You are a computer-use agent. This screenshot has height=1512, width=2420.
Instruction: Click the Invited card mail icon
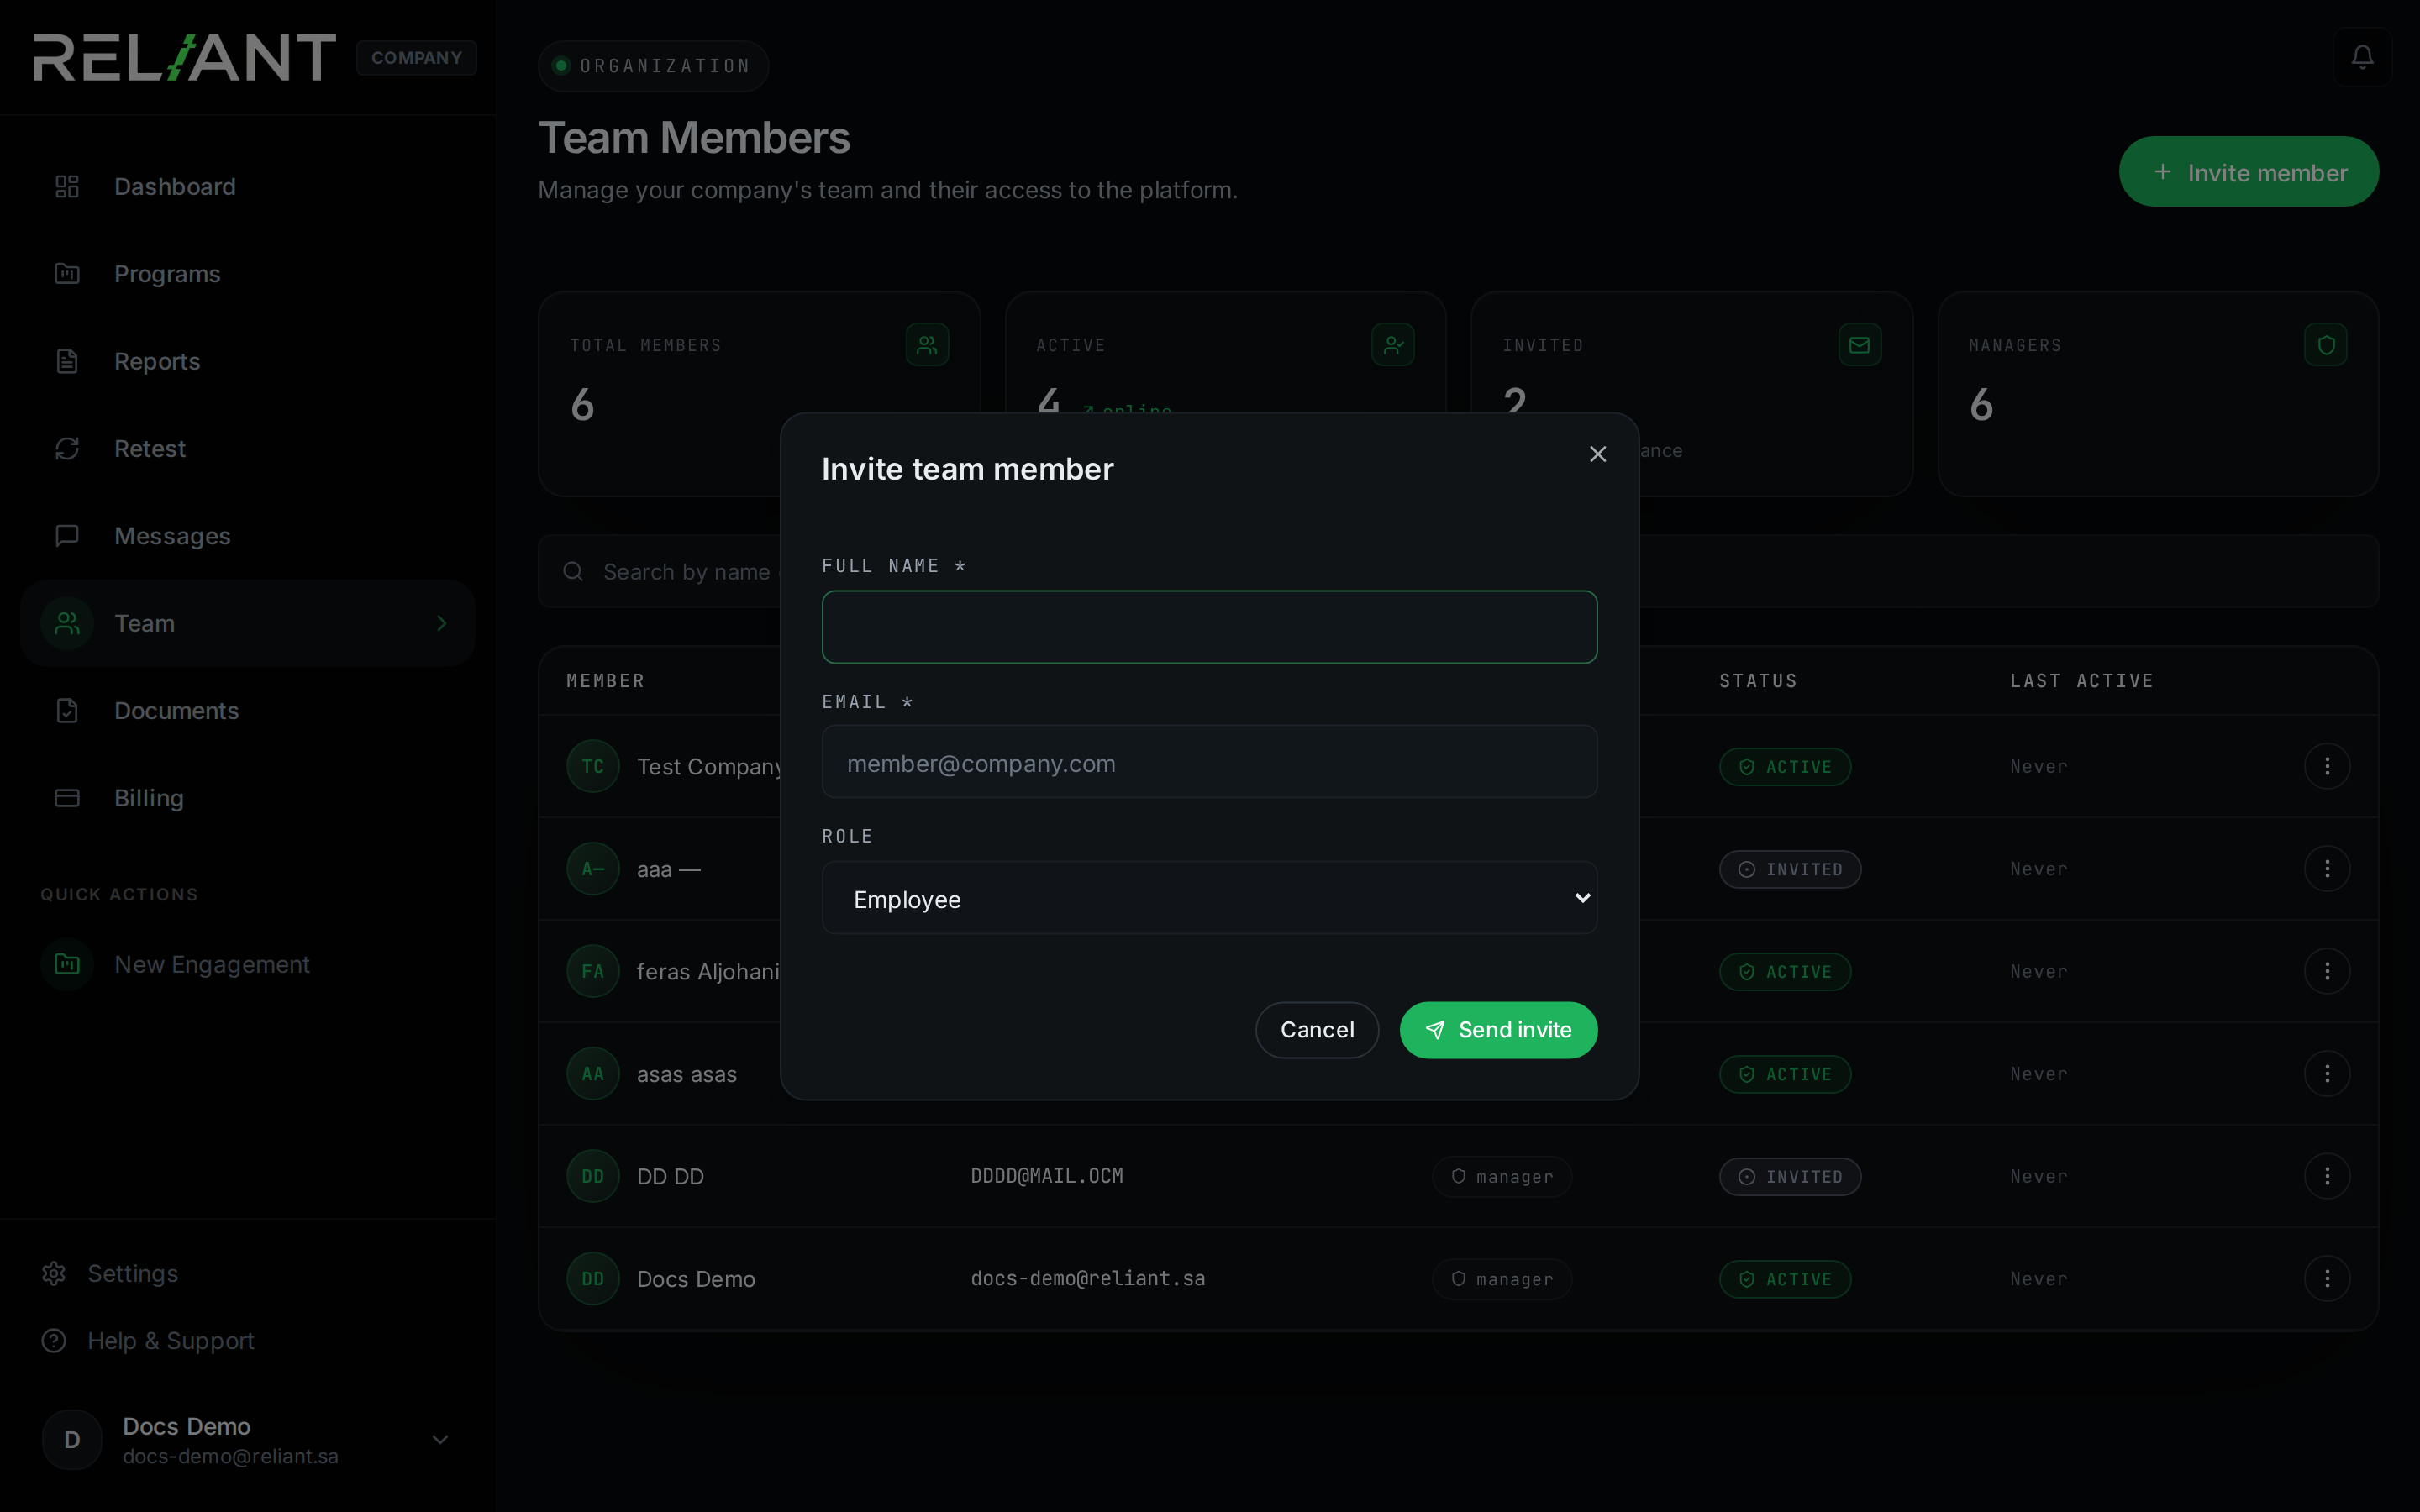pos(1859,345)
